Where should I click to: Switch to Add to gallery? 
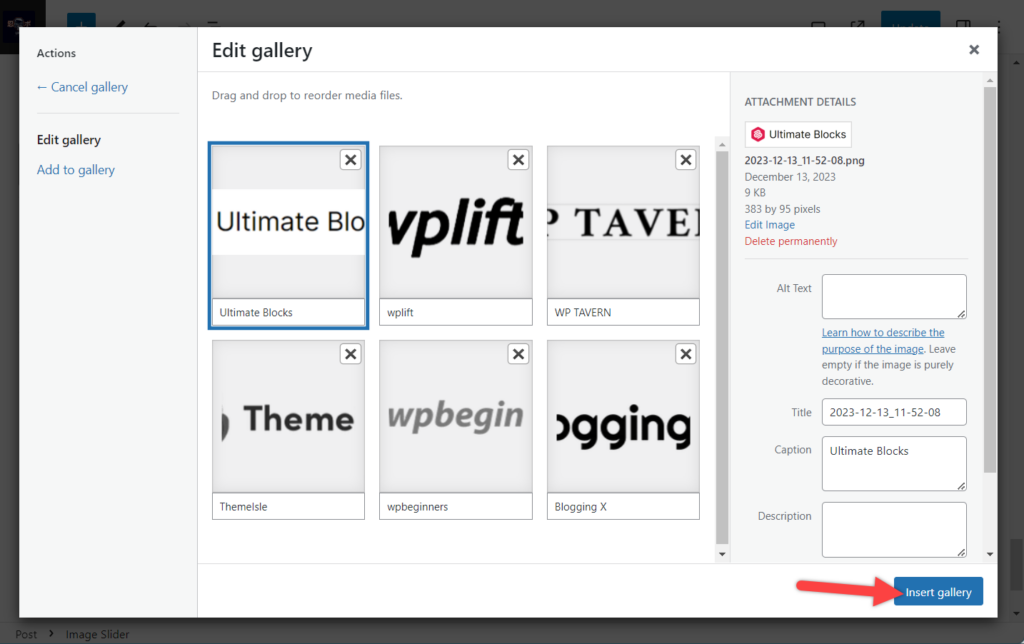coord(75,169)
